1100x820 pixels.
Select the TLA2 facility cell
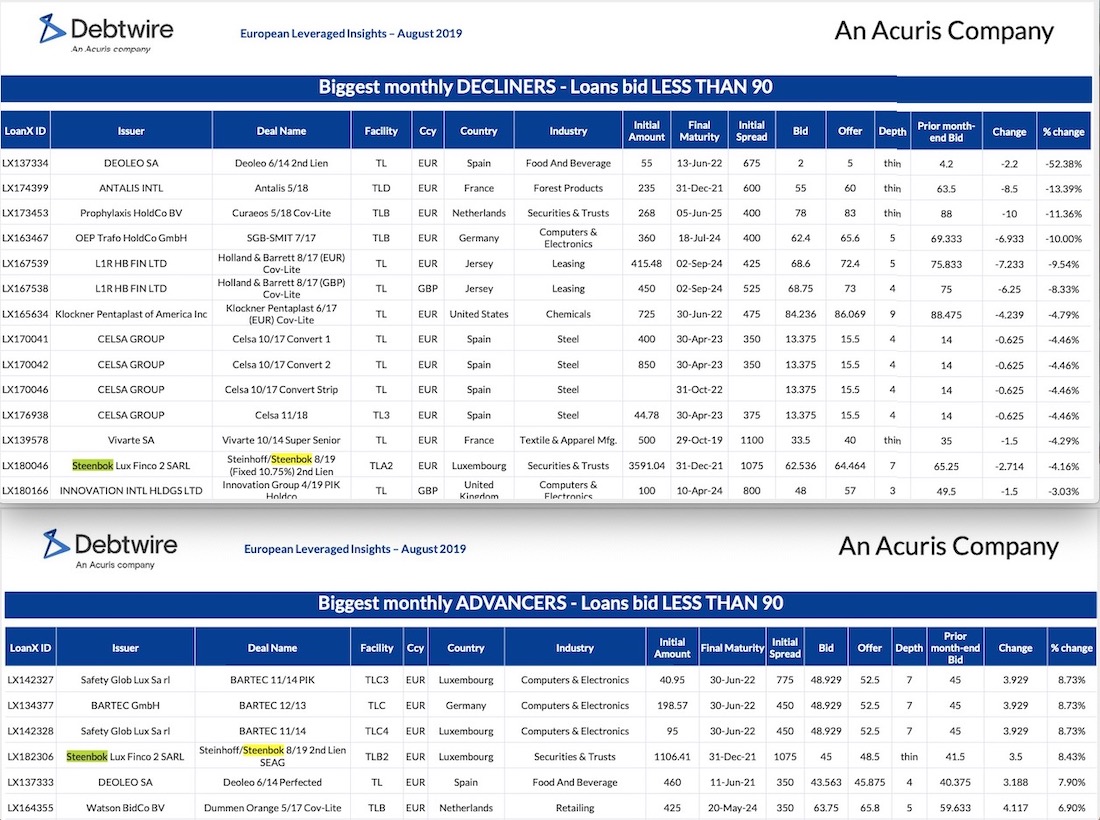[x=381, y=465]
